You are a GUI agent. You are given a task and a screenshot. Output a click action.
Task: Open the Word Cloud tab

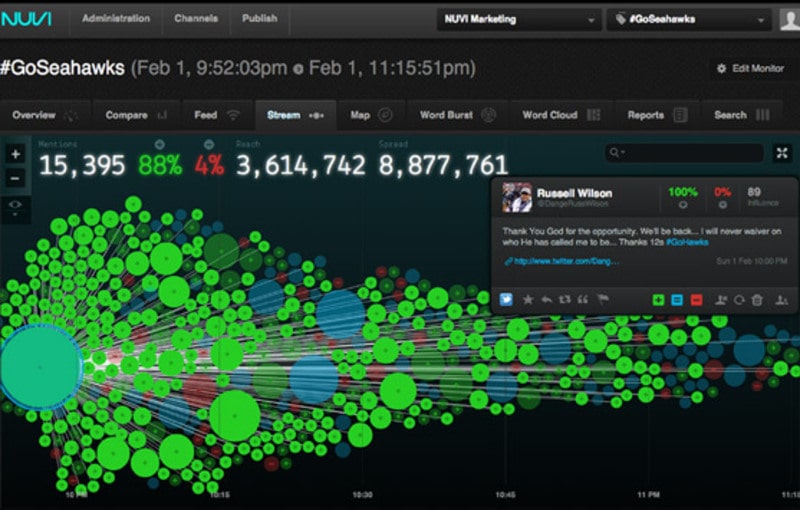(561, 115)
